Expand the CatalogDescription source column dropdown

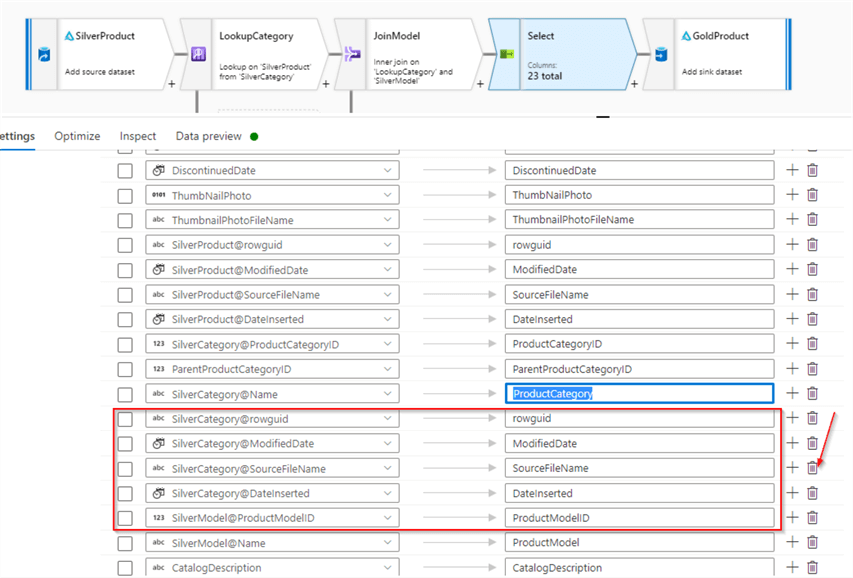point(388,567)
